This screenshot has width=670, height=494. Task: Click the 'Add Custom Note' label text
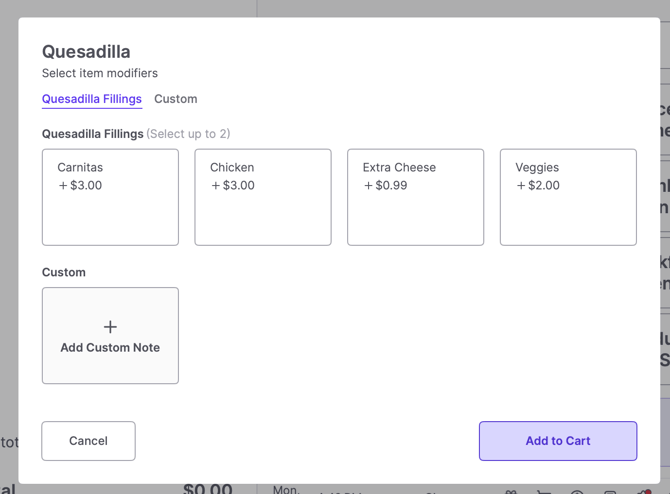click(x=110, y=348)
